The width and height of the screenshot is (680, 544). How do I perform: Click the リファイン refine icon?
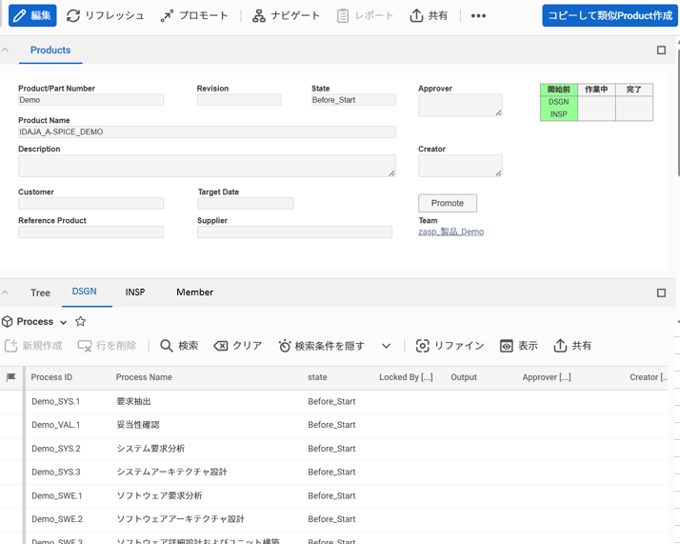pos(422,346)
